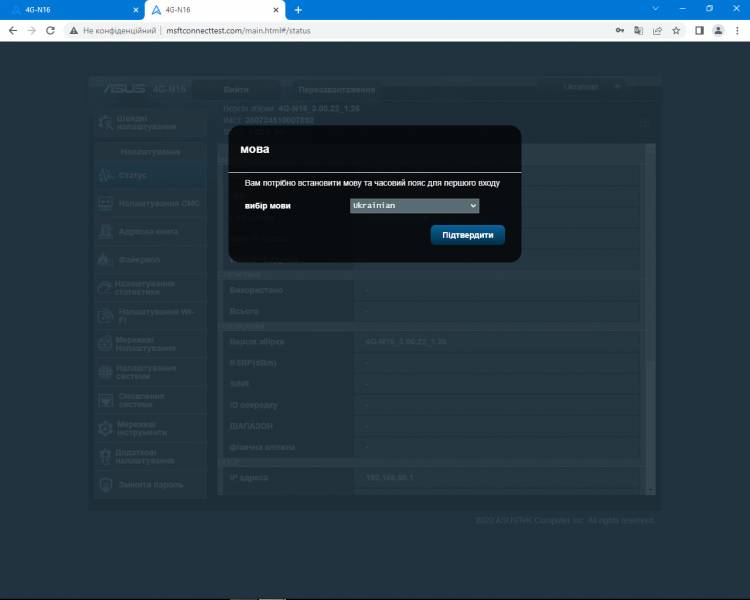
Task: Select the Статус sidebar icon
Action: click(x=105, y=175)
